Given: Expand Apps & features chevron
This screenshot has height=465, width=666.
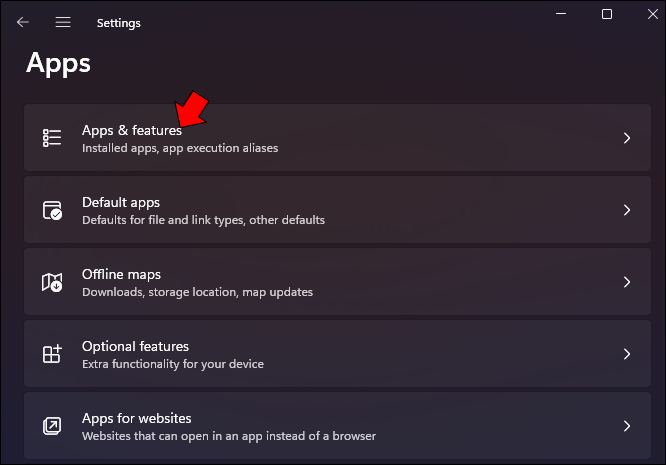Looking at the screenshot, I should (x=627, y=138).
